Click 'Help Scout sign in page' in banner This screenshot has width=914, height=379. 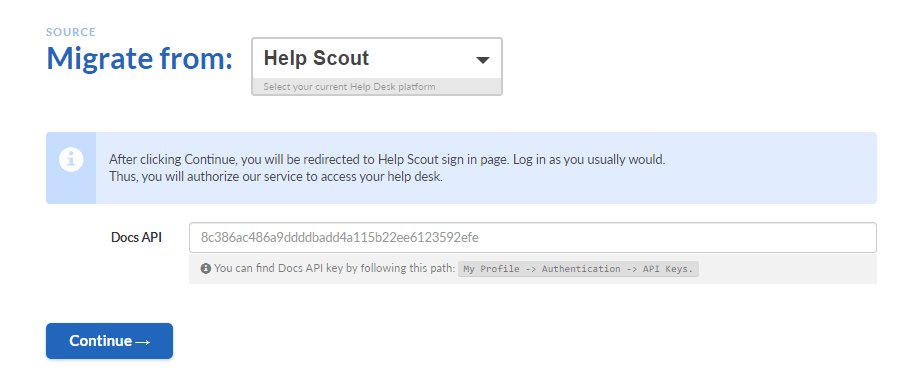[444, 159]
